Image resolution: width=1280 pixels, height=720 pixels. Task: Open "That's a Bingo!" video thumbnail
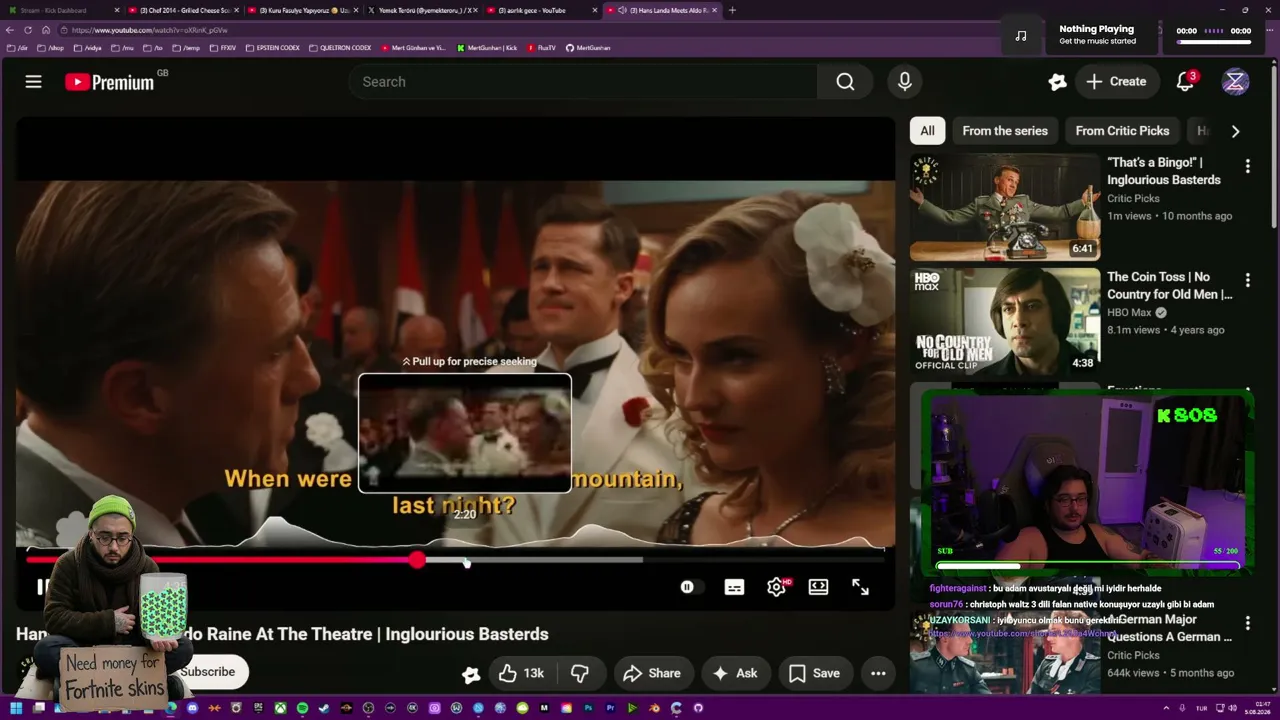click(x=1005, y=208)
